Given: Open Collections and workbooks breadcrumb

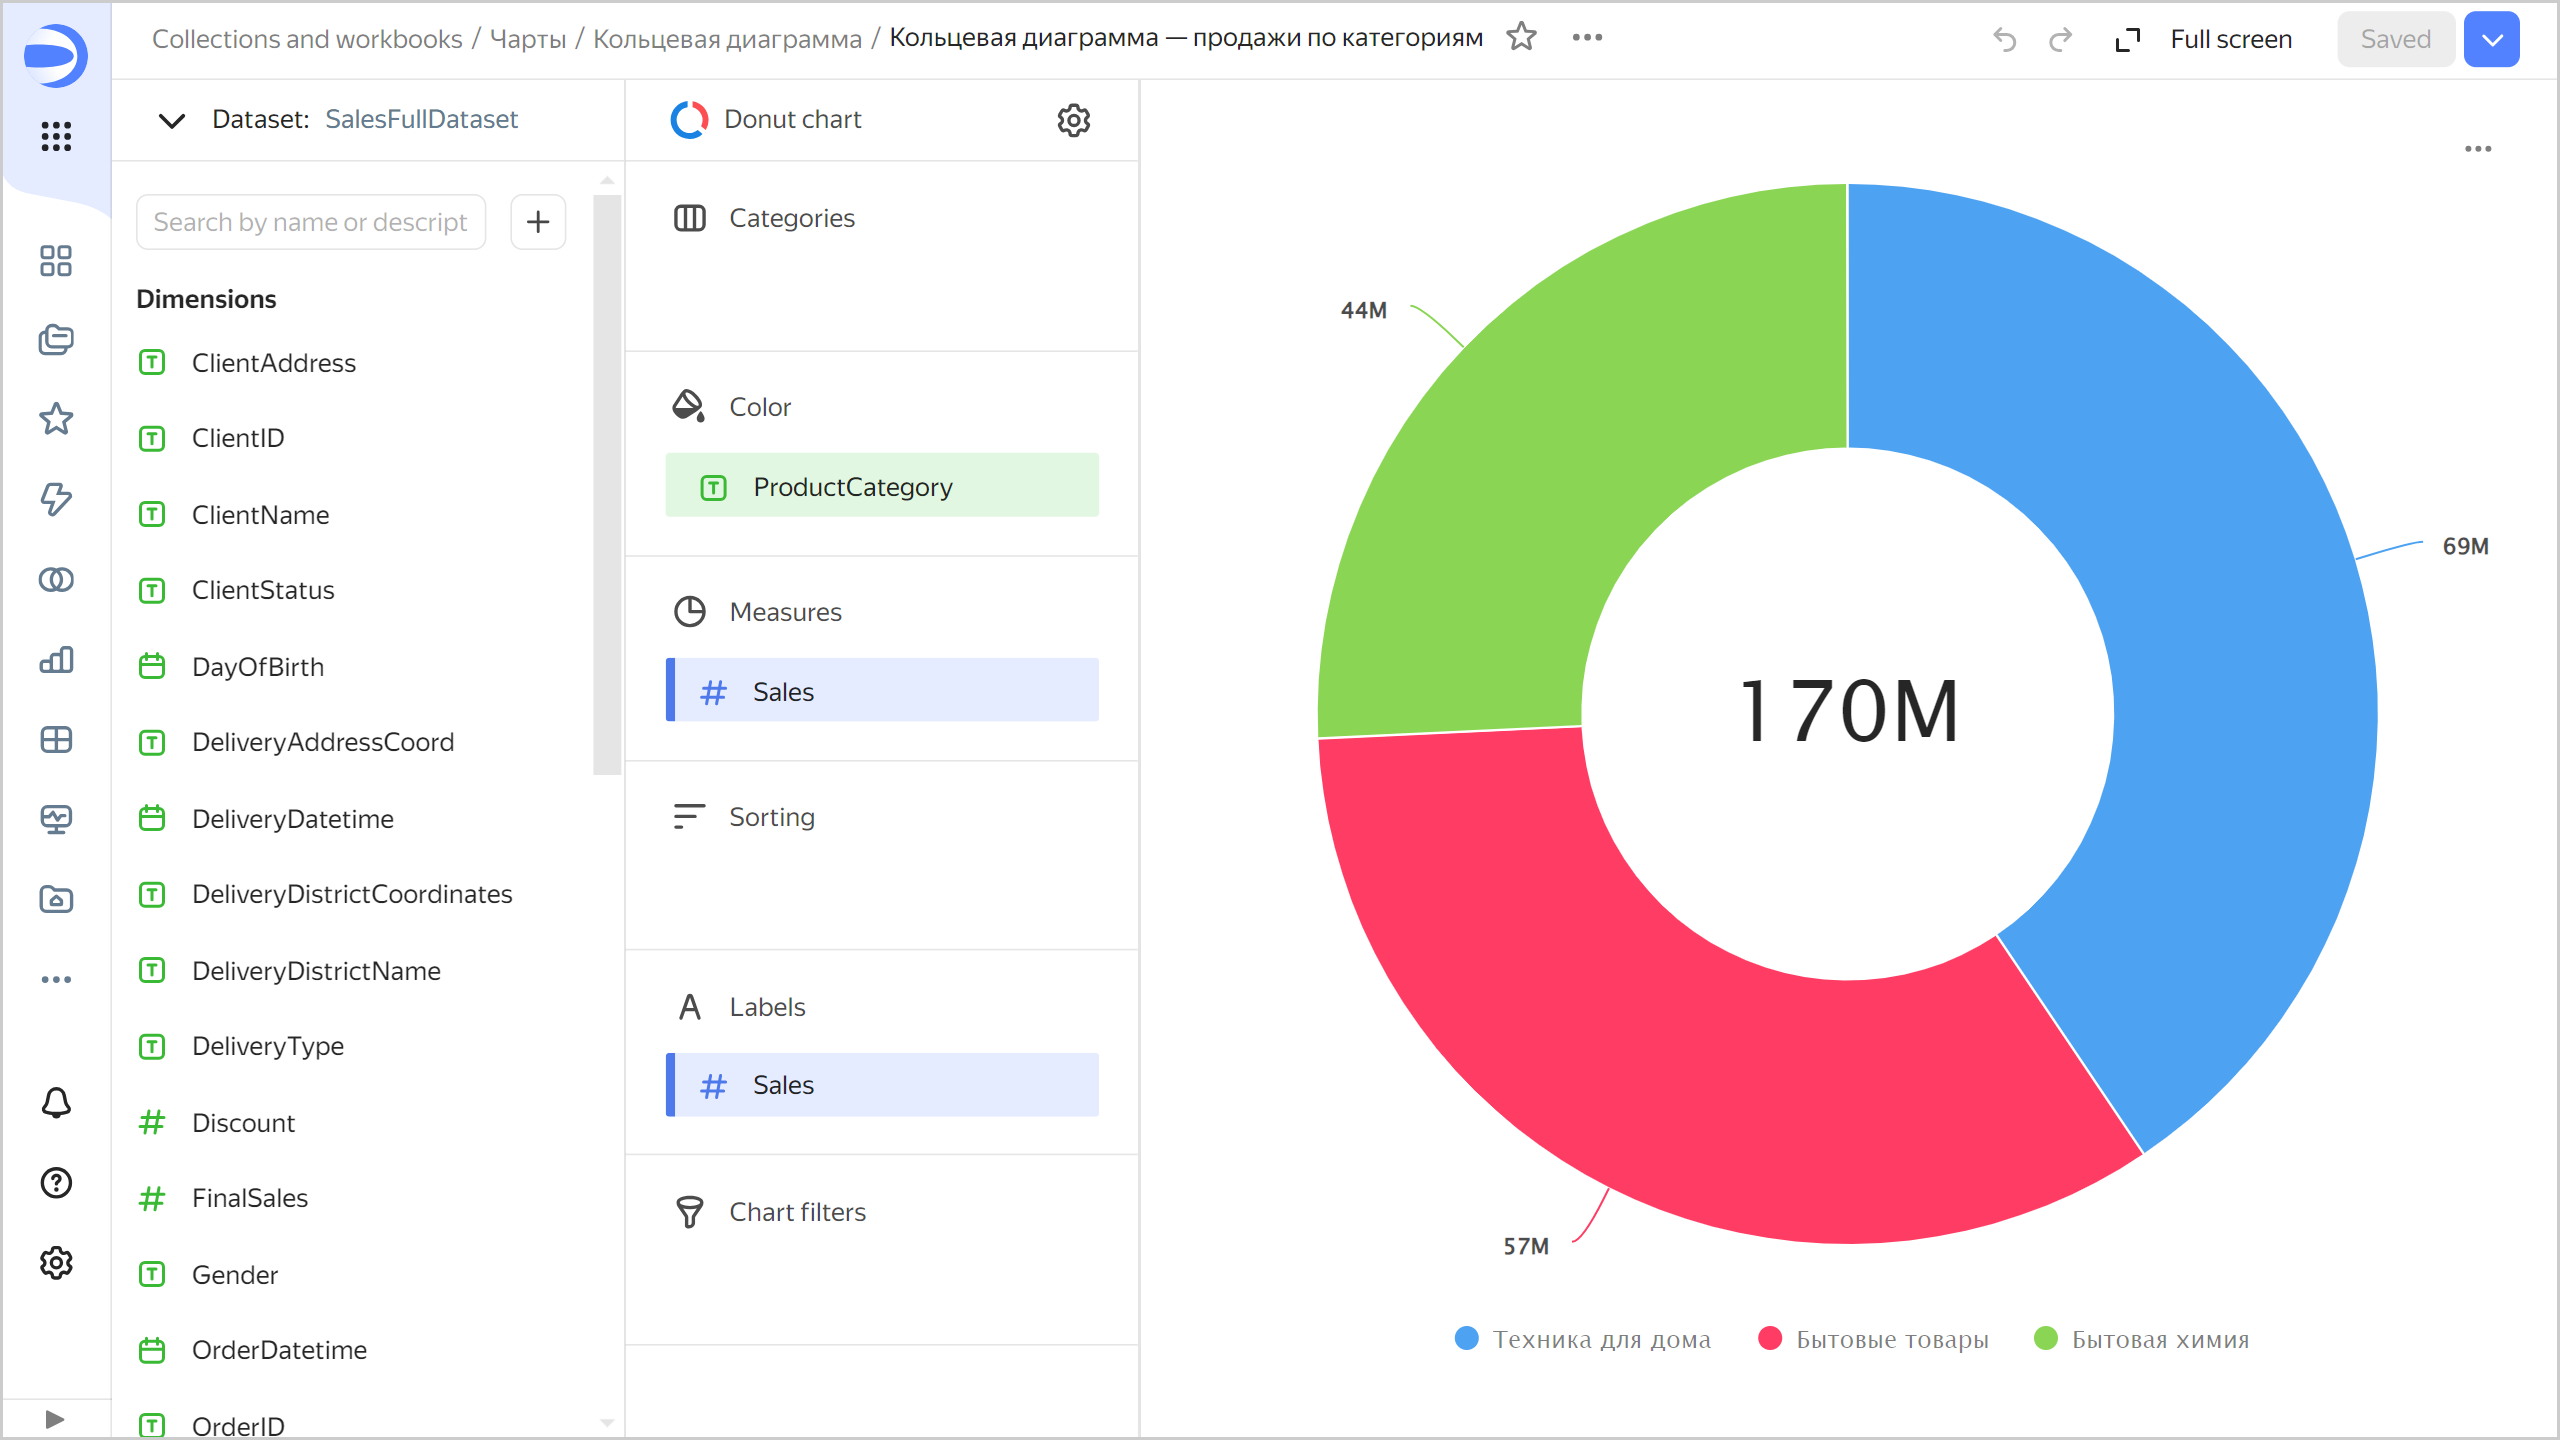Looking at the screenshot, I should pos(307,39).
